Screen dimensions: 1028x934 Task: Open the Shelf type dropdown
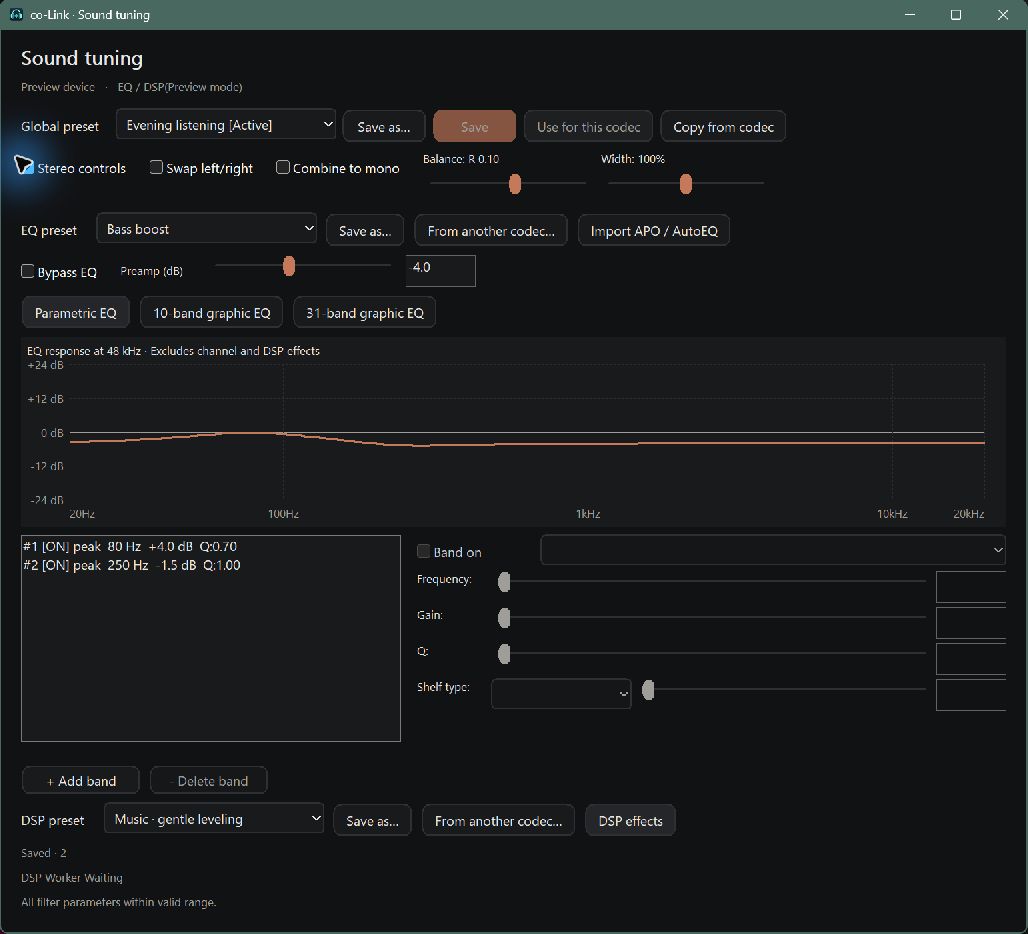[561, 693]
